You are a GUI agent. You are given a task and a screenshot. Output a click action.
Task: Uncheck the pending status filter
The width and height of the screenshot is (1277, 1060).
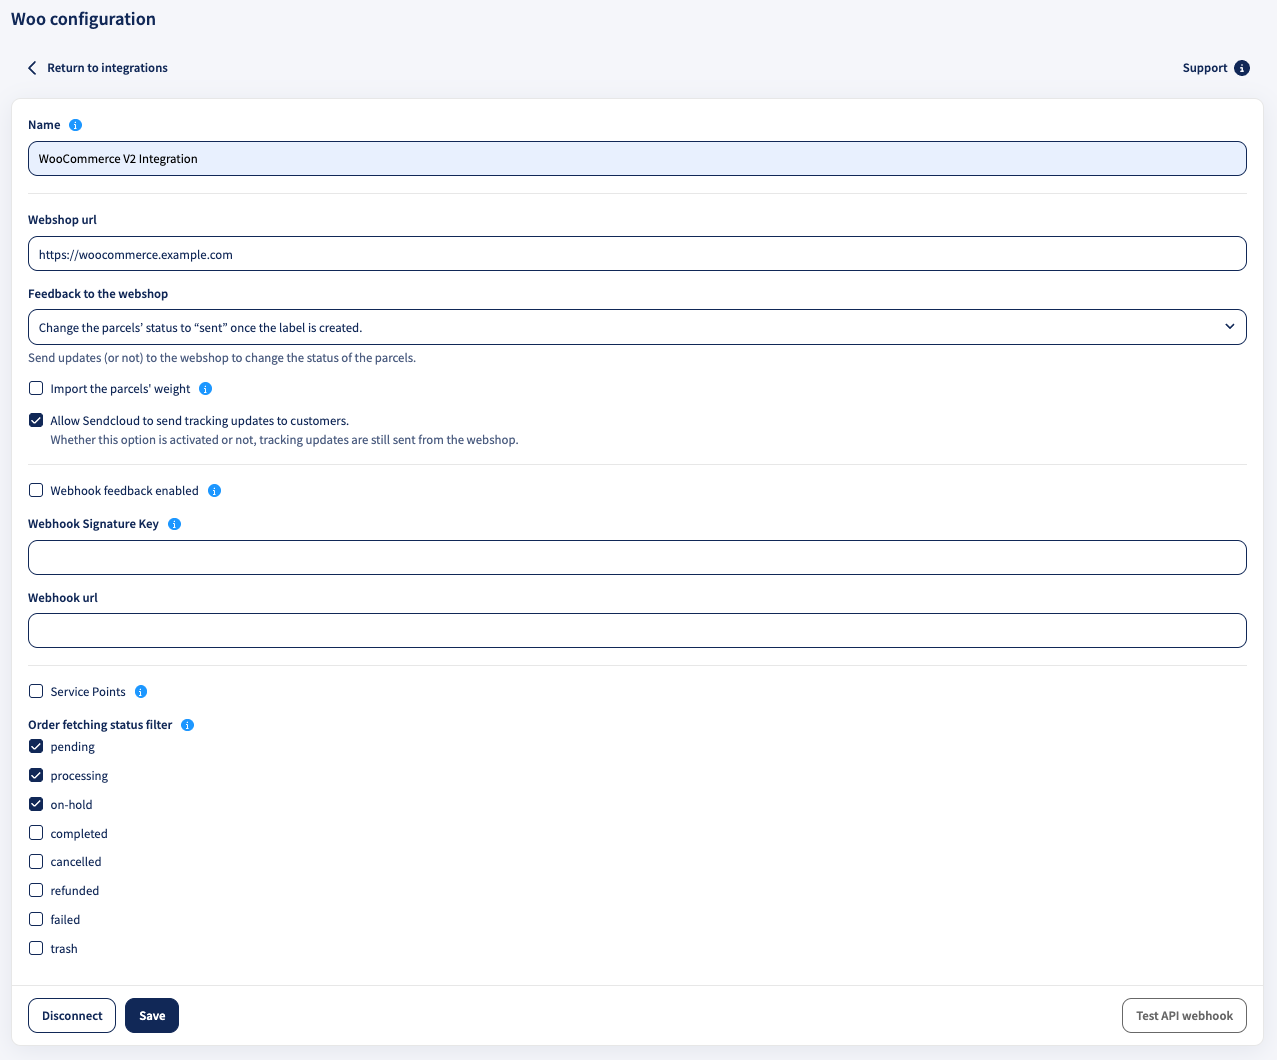click(36, 746)
